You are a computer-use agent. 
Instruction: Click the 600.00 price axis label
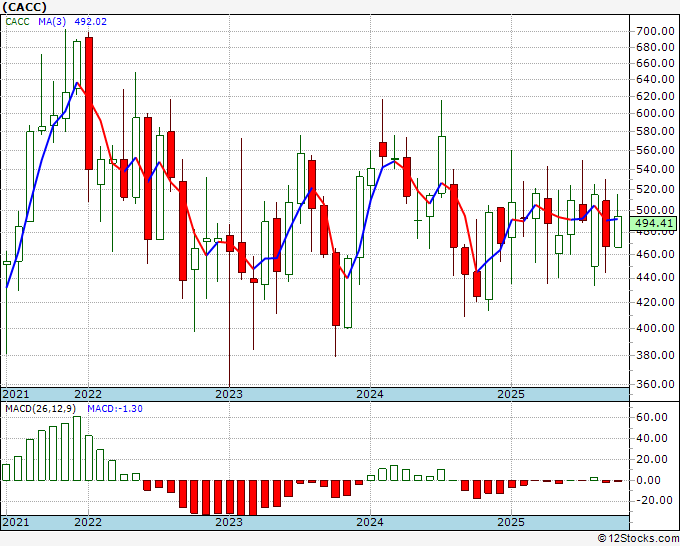[655, 113]
